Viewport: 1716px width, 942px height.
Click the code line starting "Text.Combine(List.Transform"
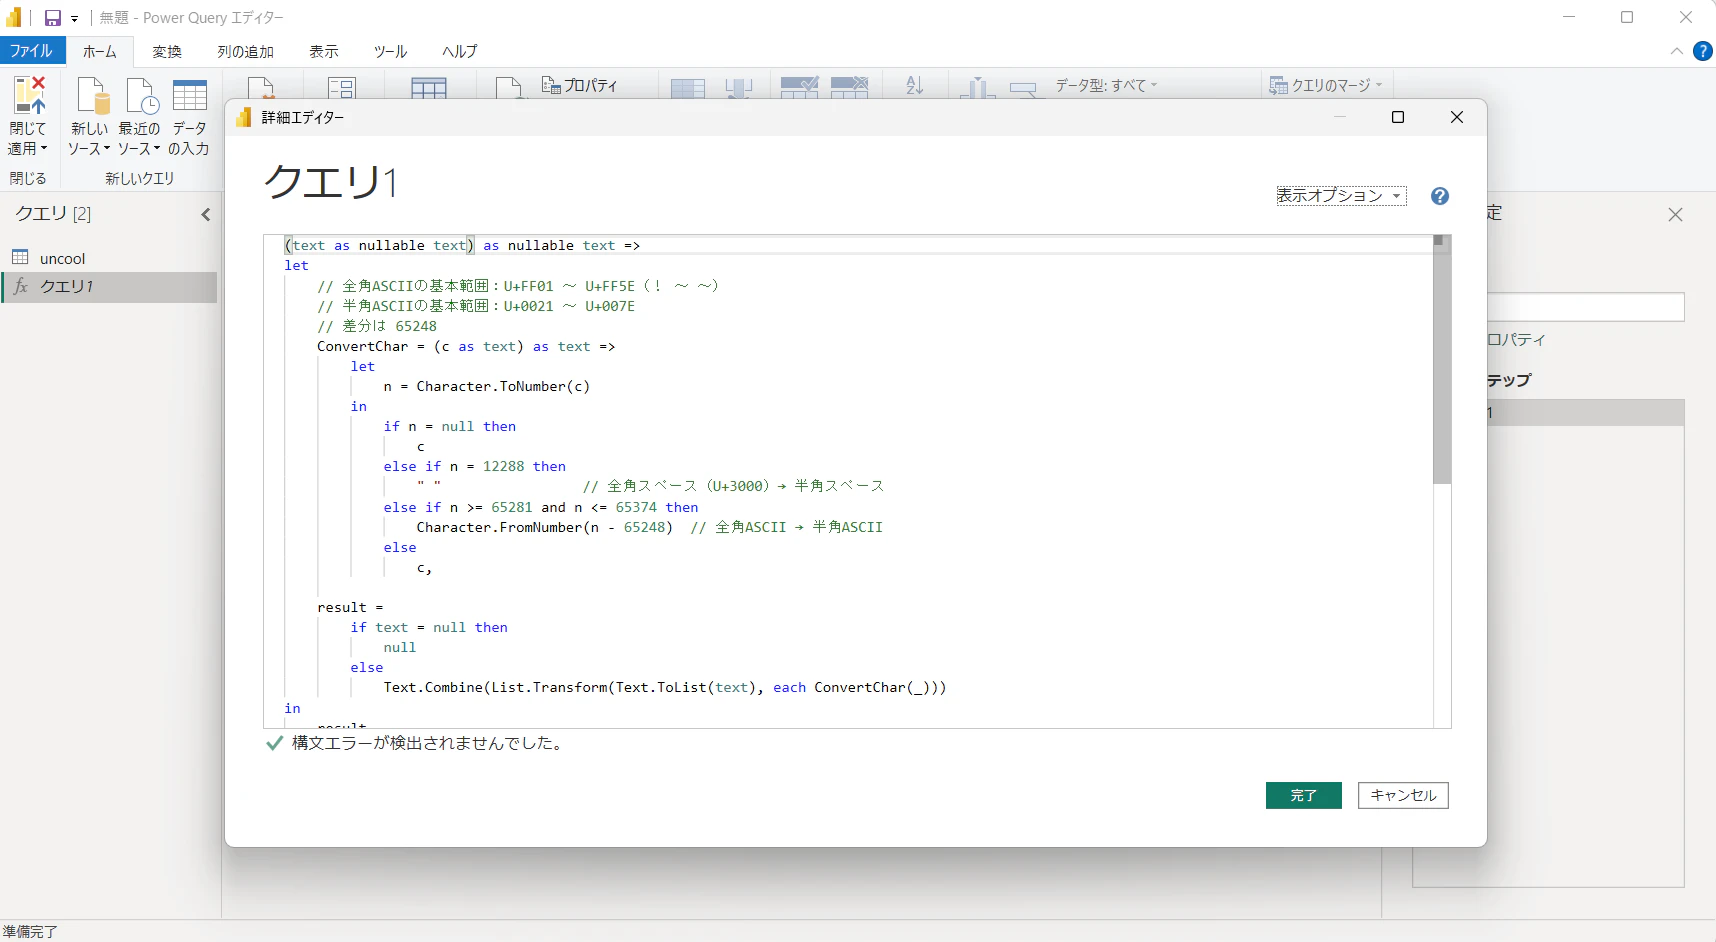click(x=665, y=687)
